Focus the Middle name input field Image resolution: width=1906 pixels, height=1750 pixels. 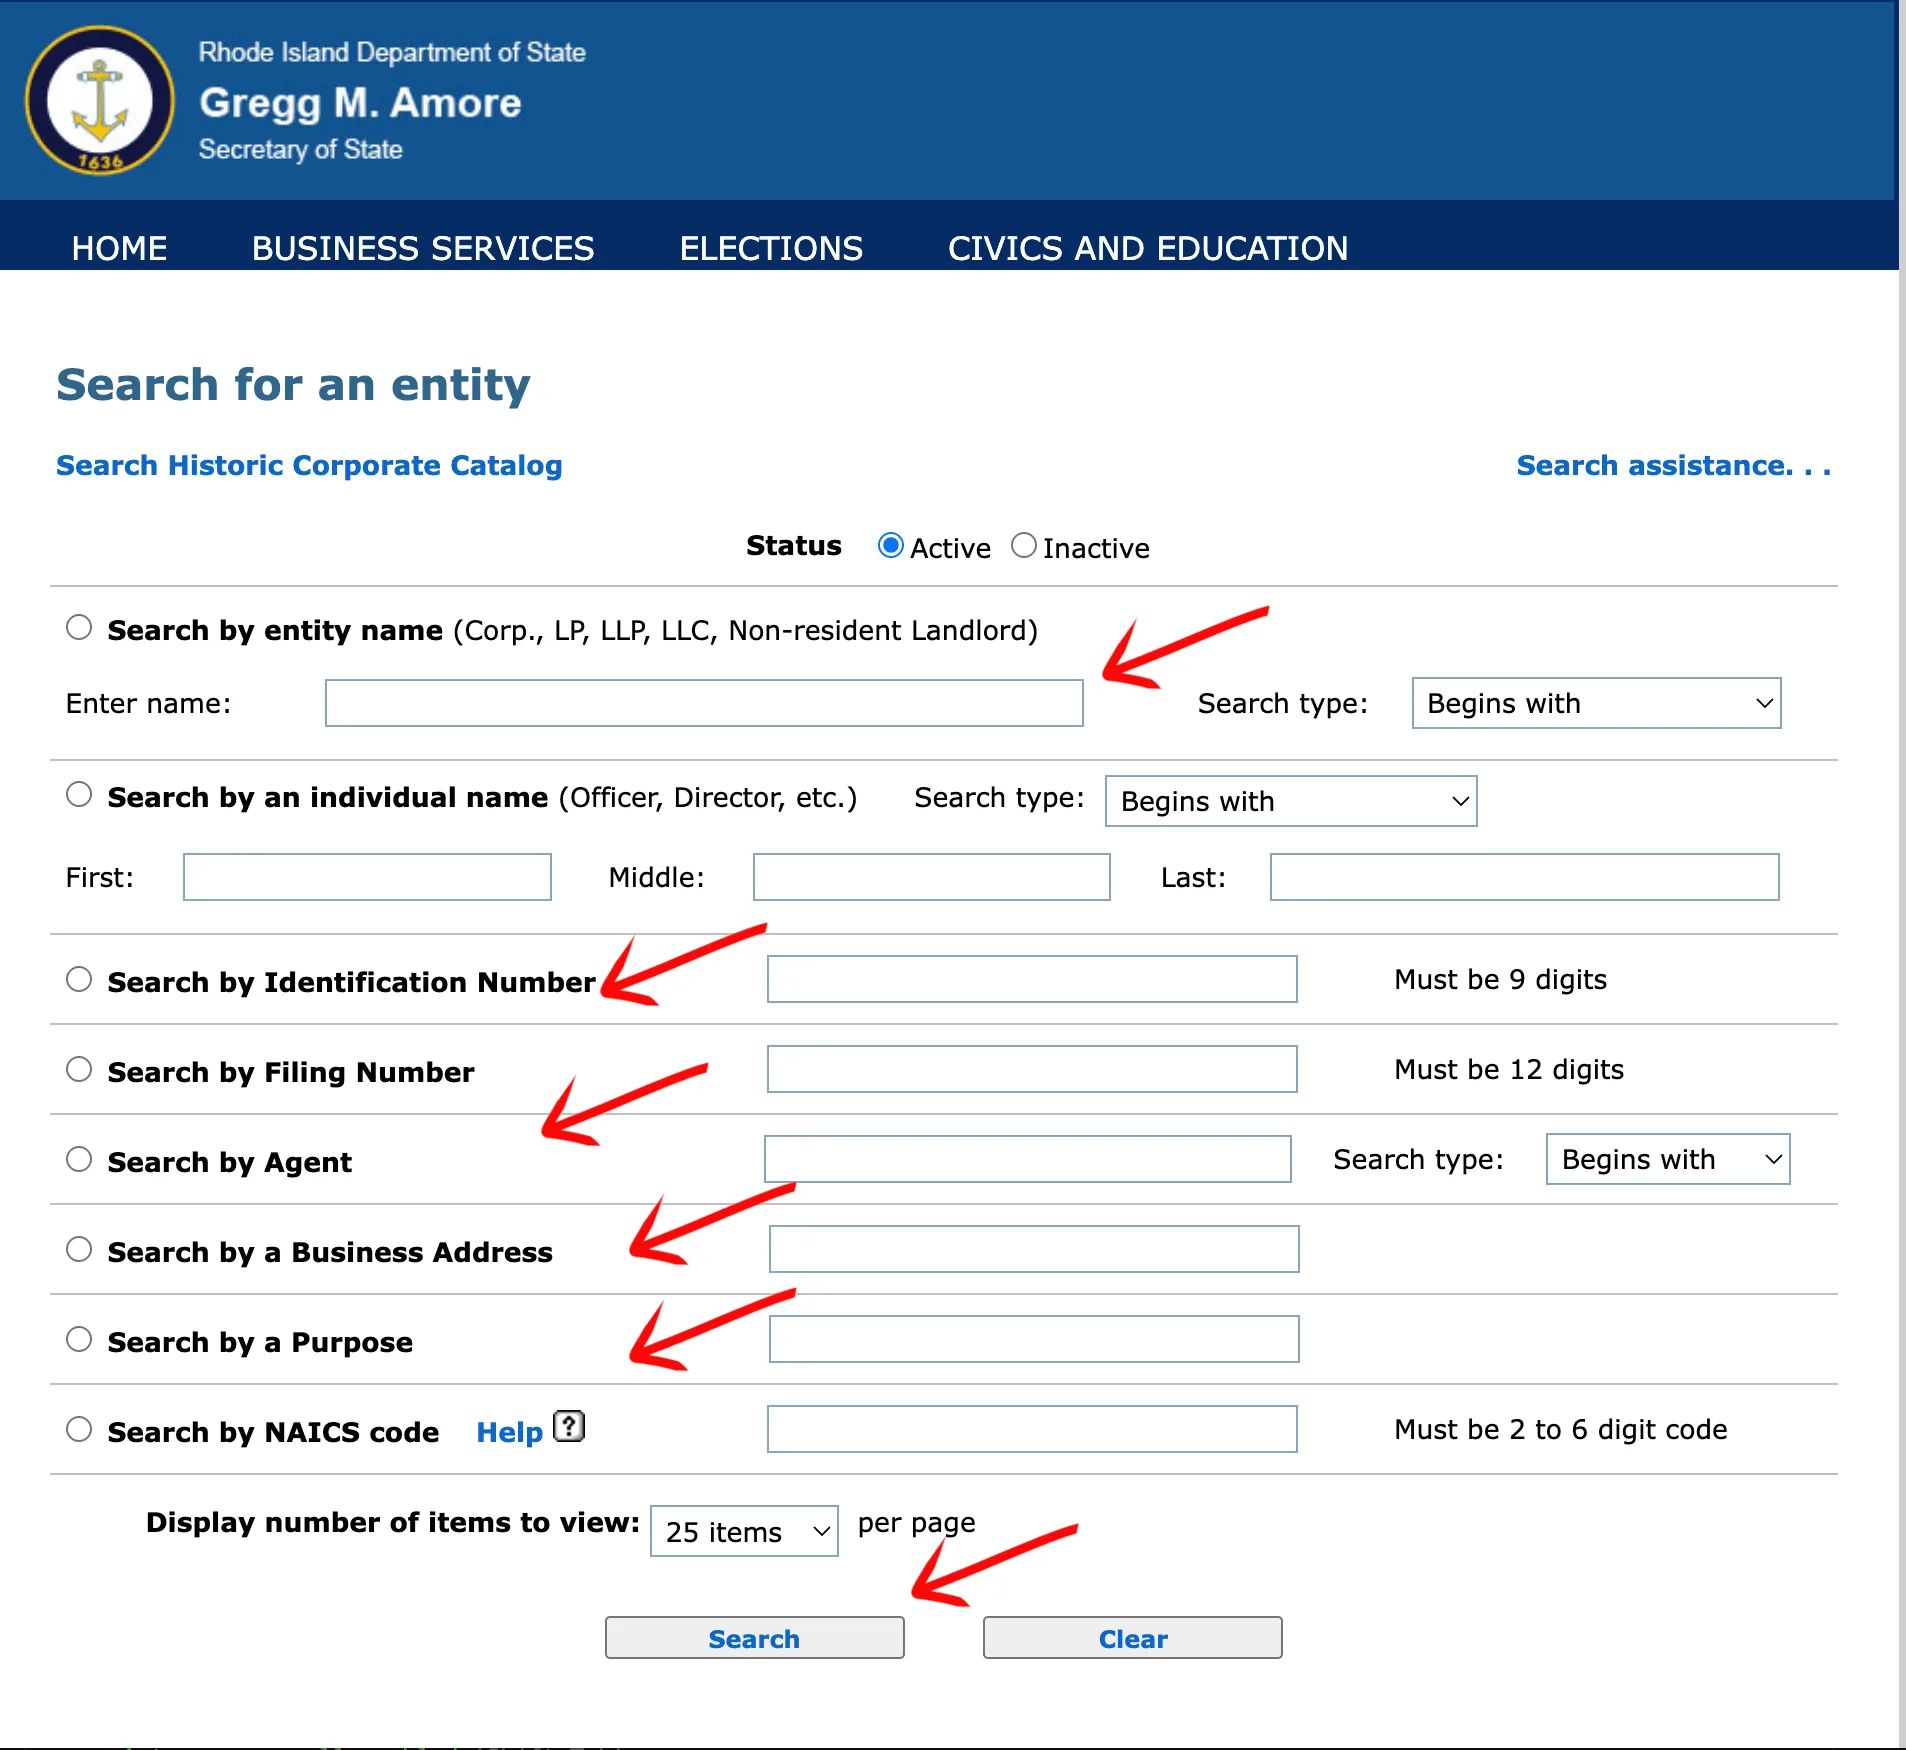tap(931, 877)
